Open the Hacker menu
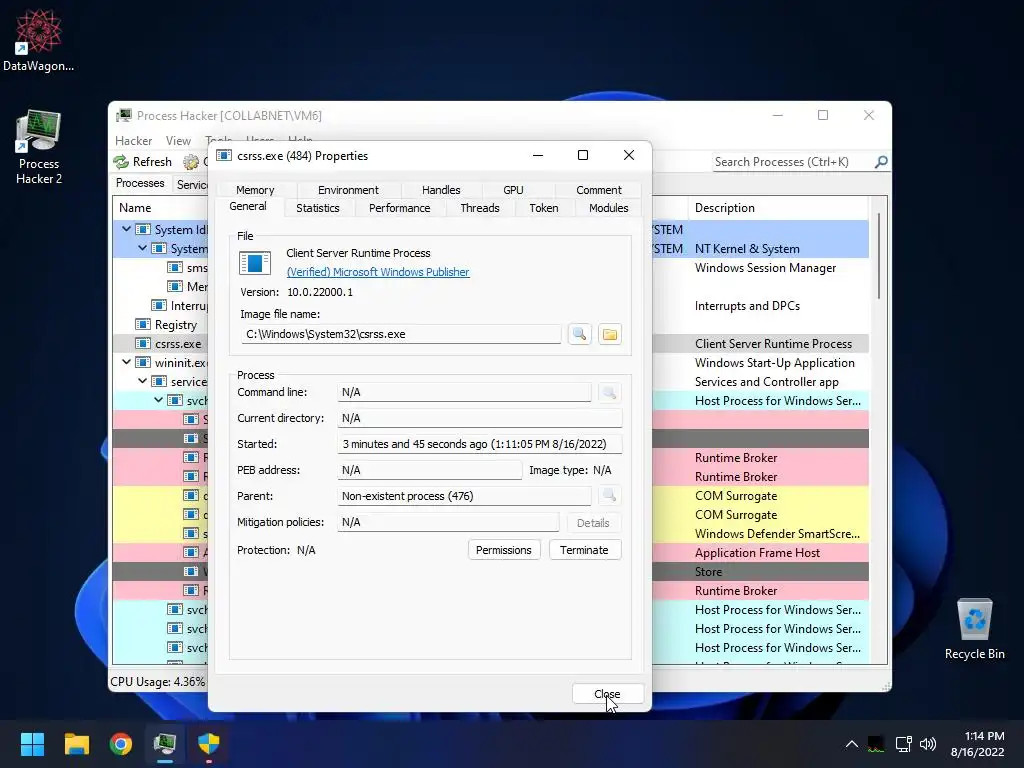Screen dimensions: 1024x768 coord(133,140)
